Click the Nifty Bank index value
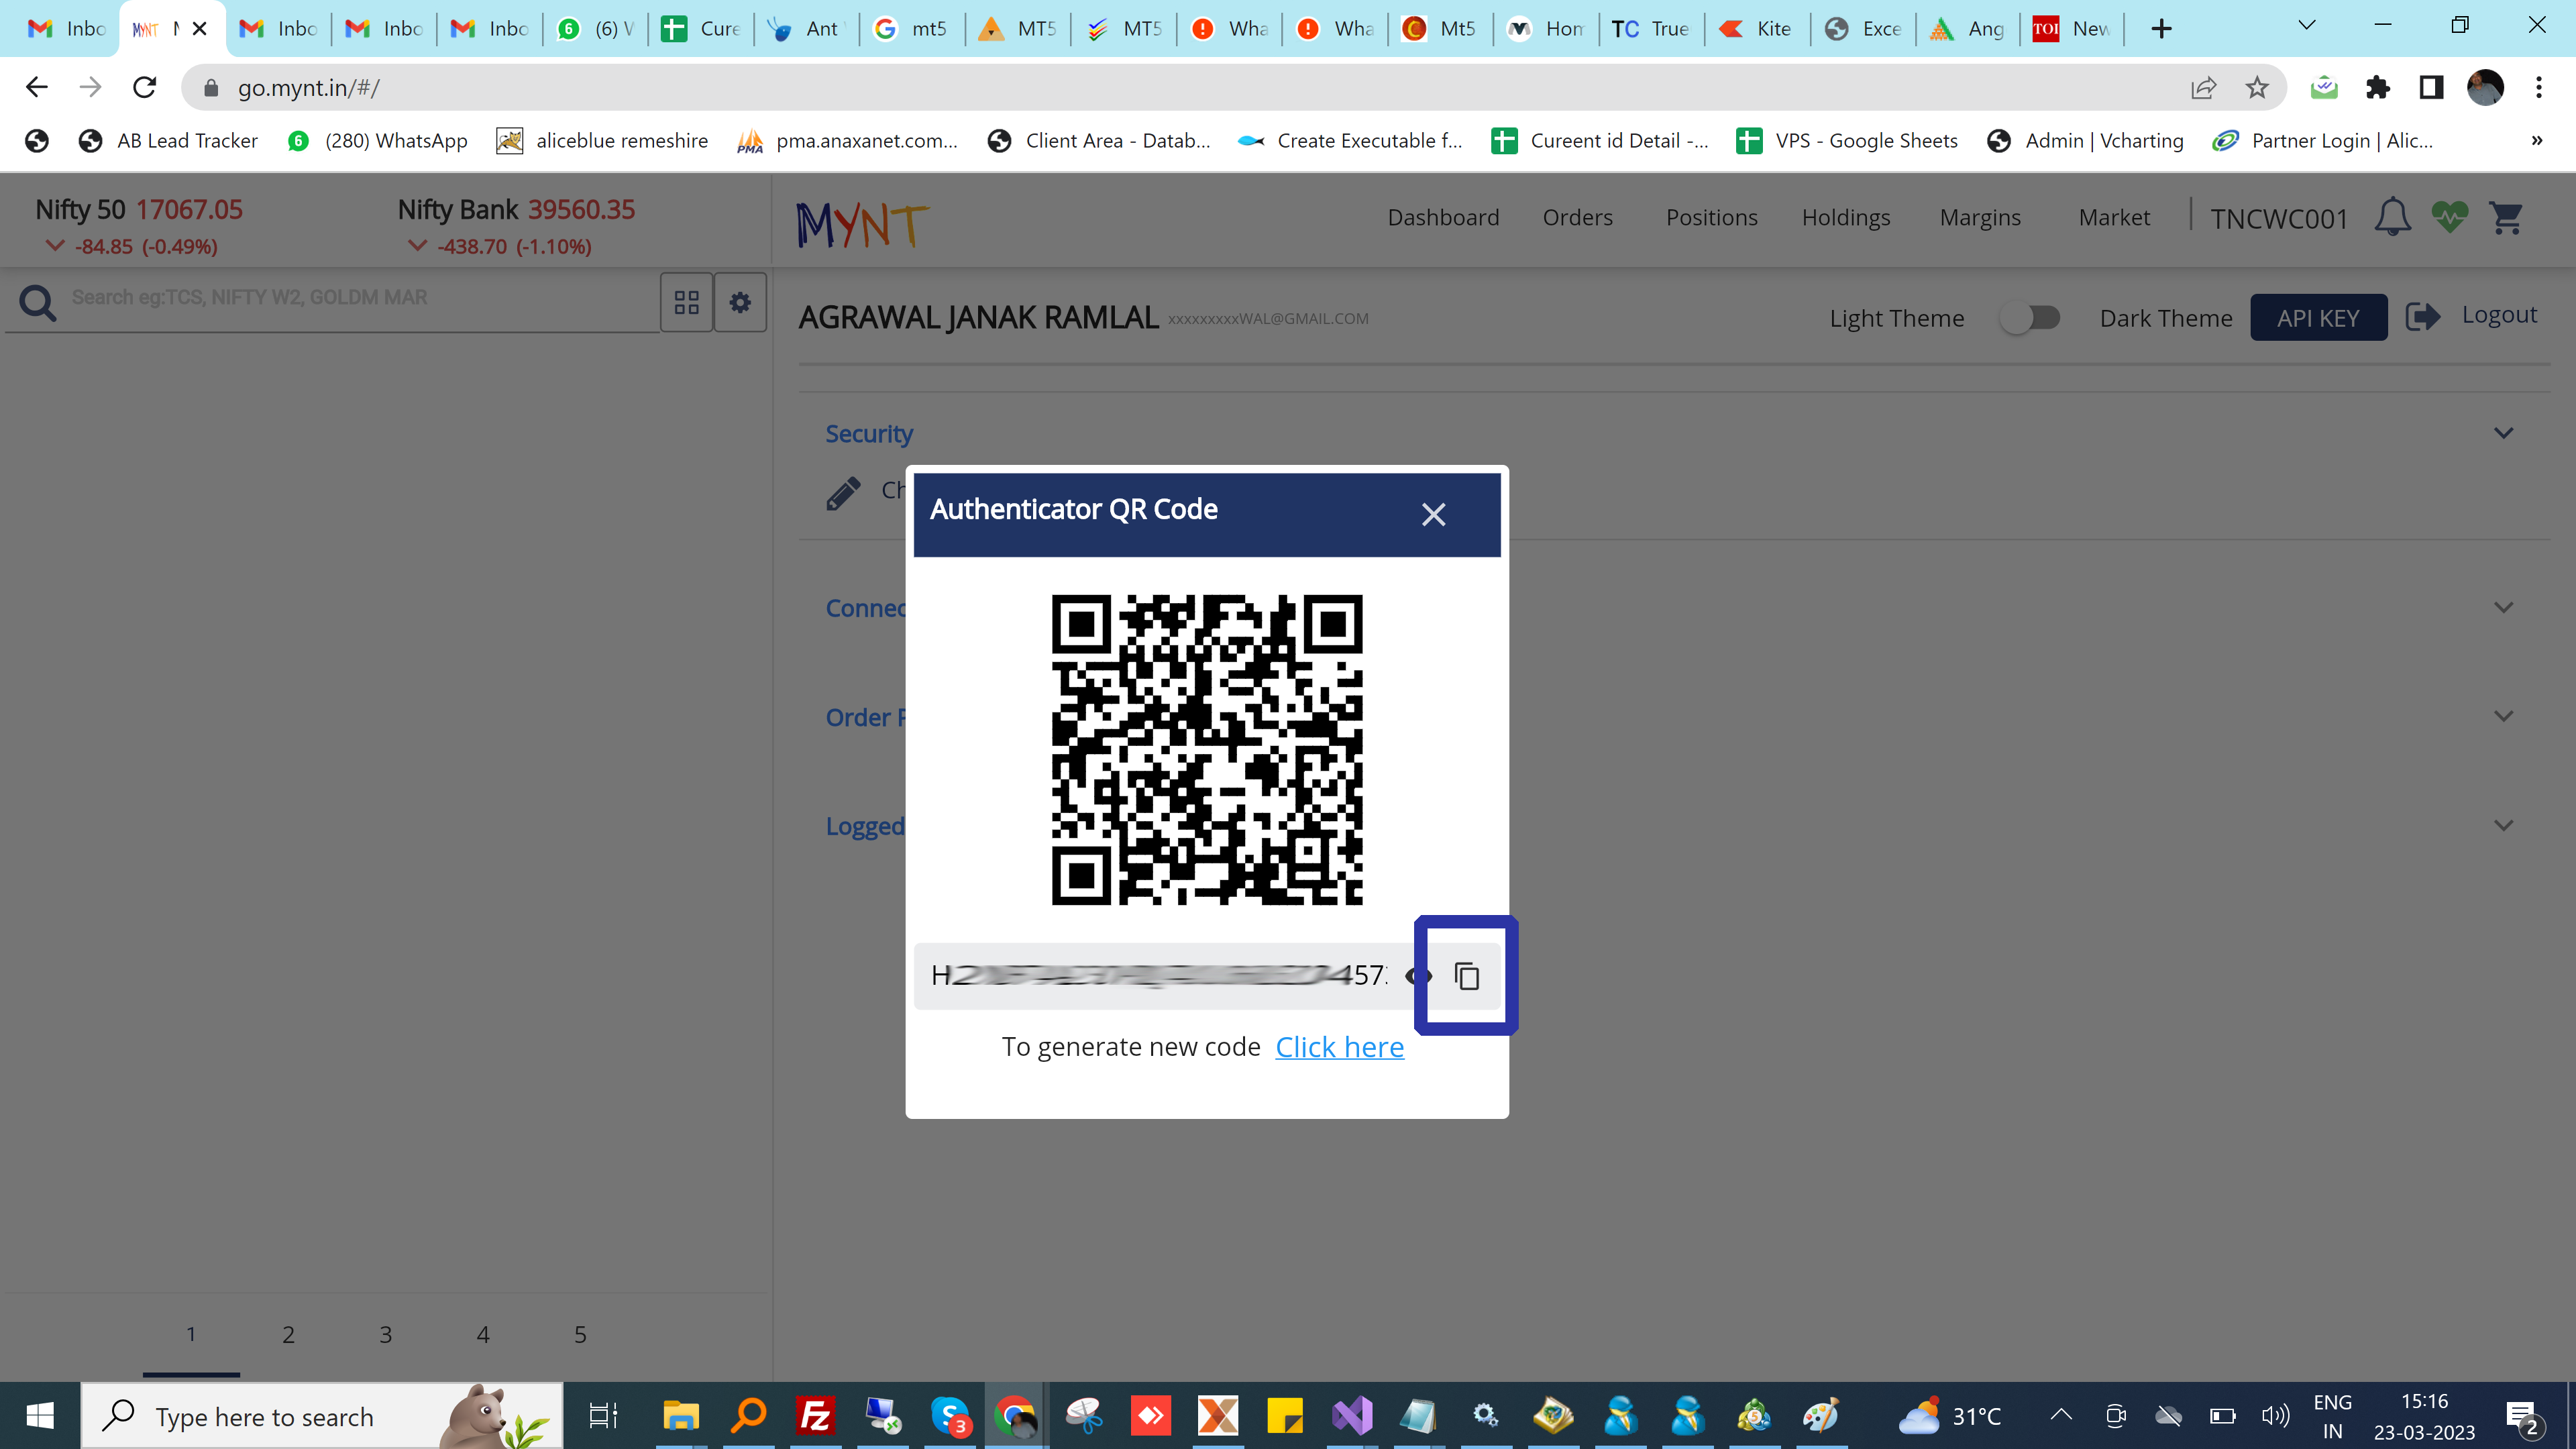This screenshot has width=2576, height=1449. [581, 210]
